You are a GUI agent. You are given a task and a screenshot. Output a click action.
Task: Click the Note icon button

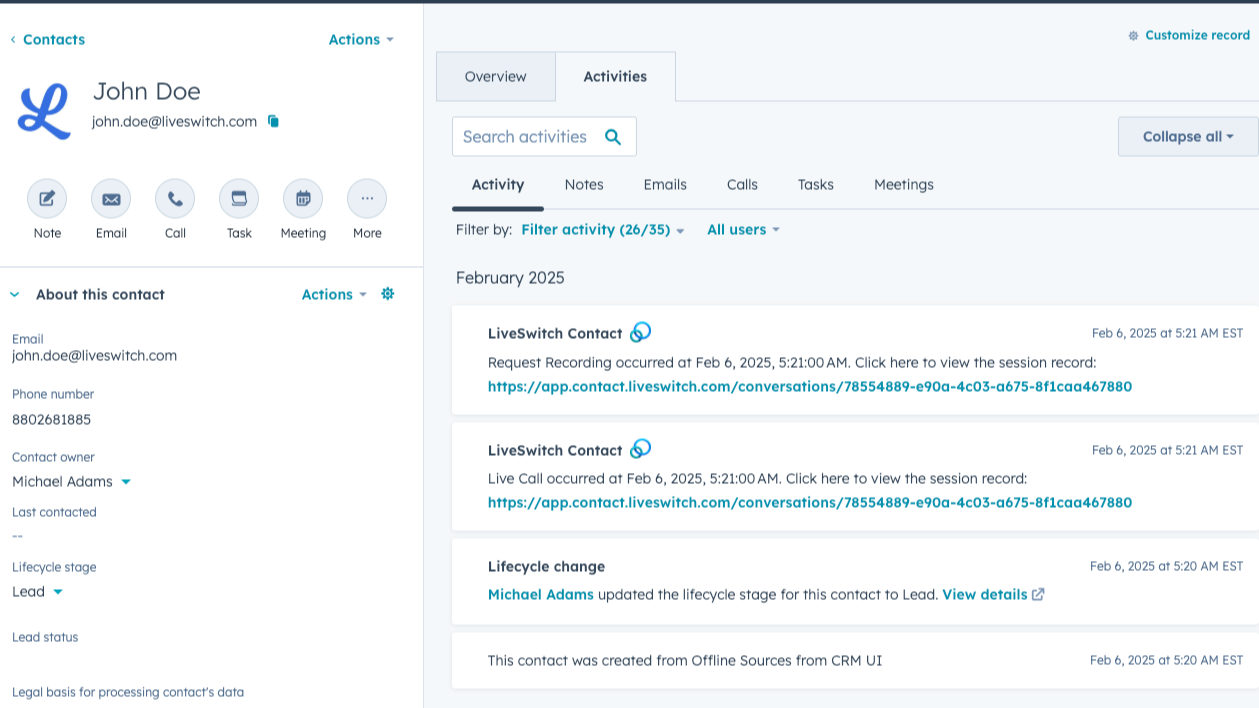click(47, 199)
